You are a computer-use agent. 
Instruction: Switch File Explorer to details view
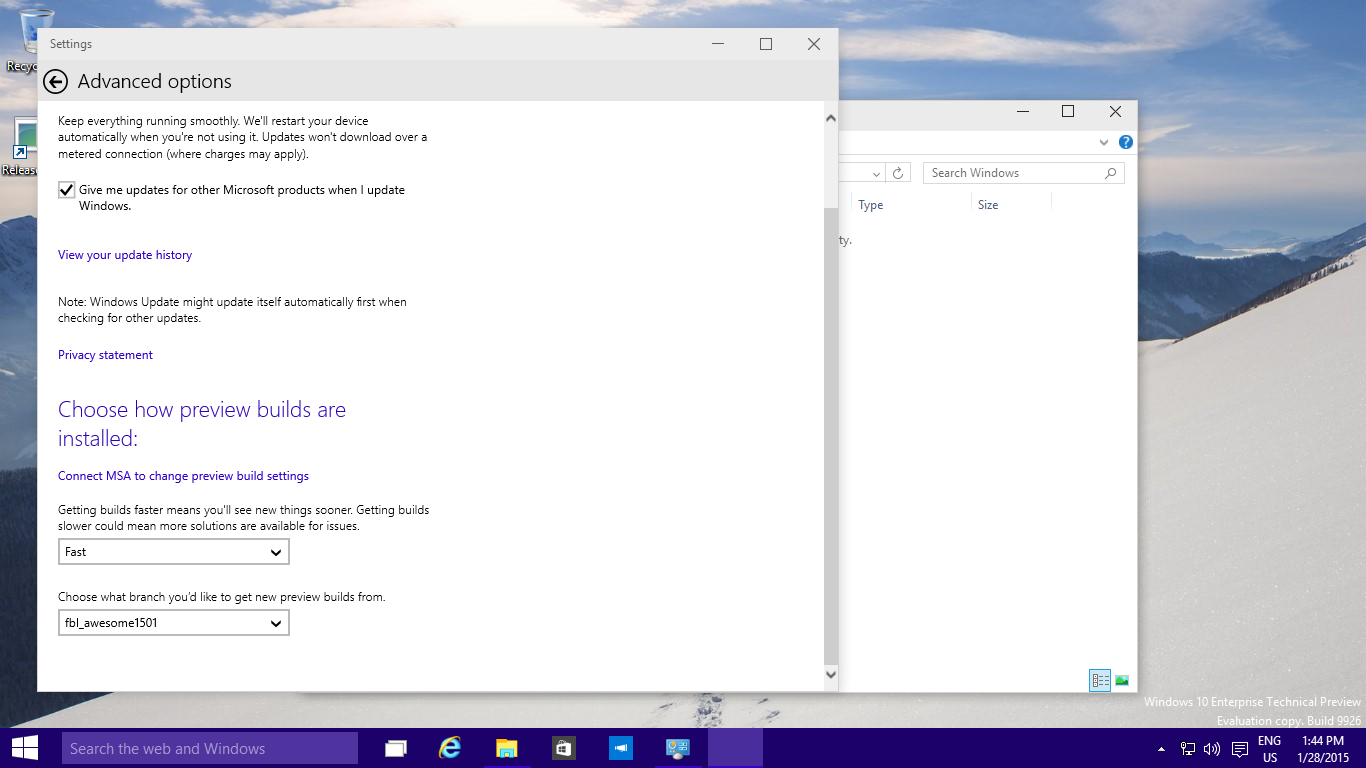(1100, 681)
